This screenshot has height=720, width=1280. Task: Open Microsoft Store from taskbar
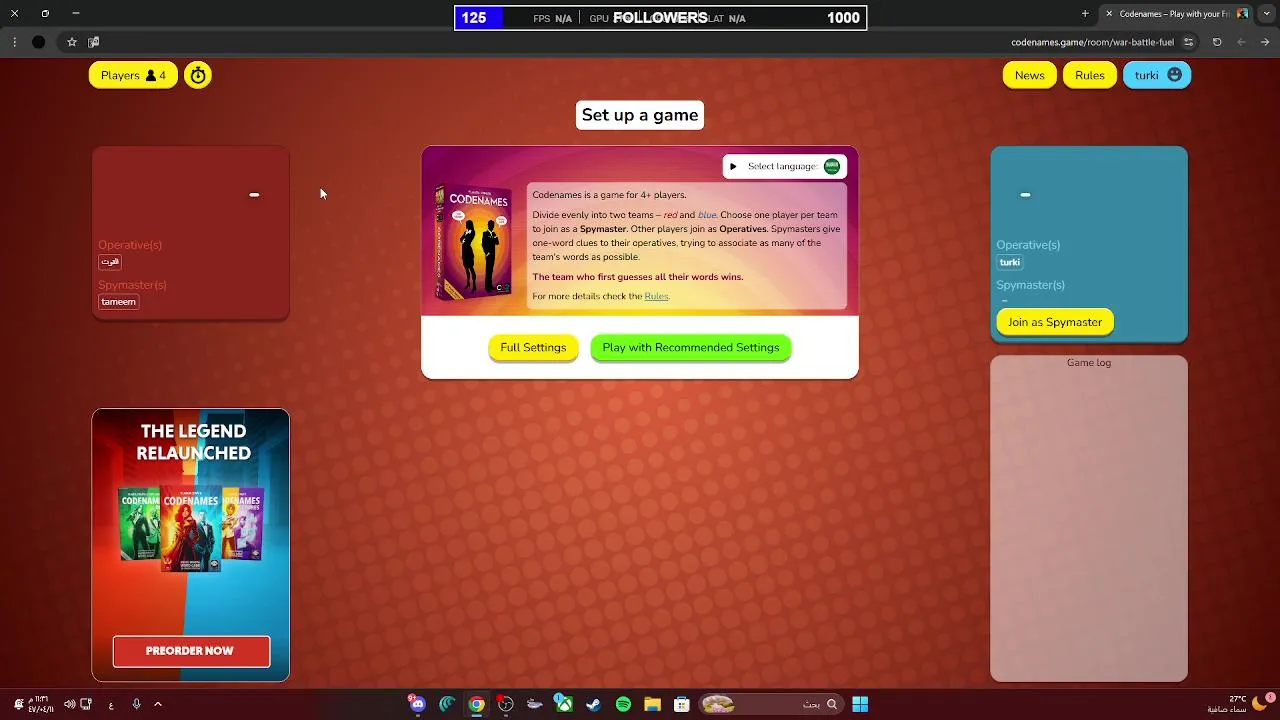coord(682,704)
